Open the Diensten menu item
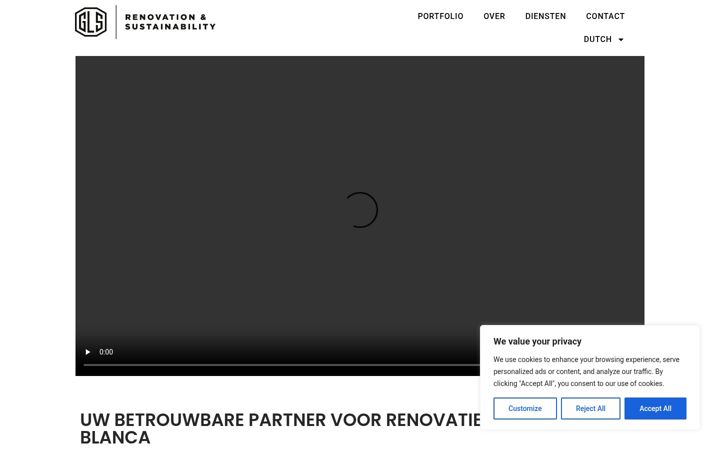Viewport: 720px width, 450px height. (x=546, y=16)
